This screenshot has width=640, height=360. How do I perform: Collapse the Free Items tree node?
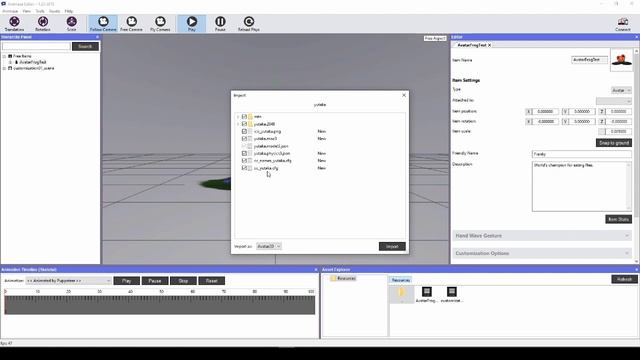[4, 56]
